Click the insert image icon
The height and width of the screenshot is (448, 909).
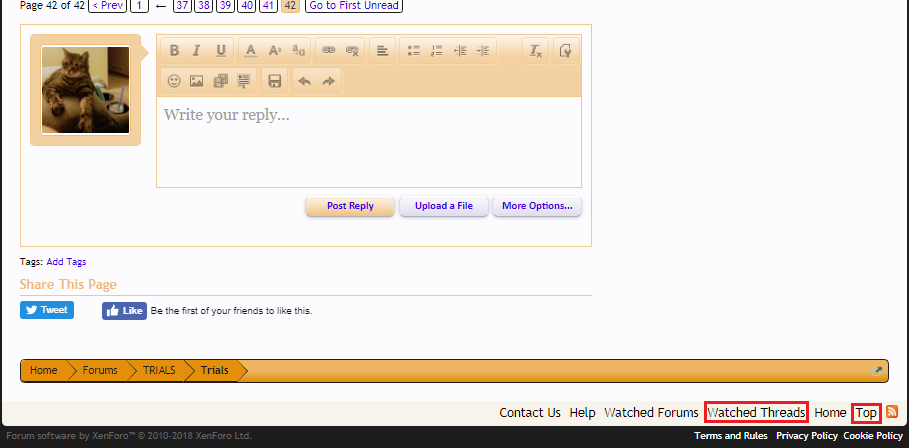click(197, 80)
